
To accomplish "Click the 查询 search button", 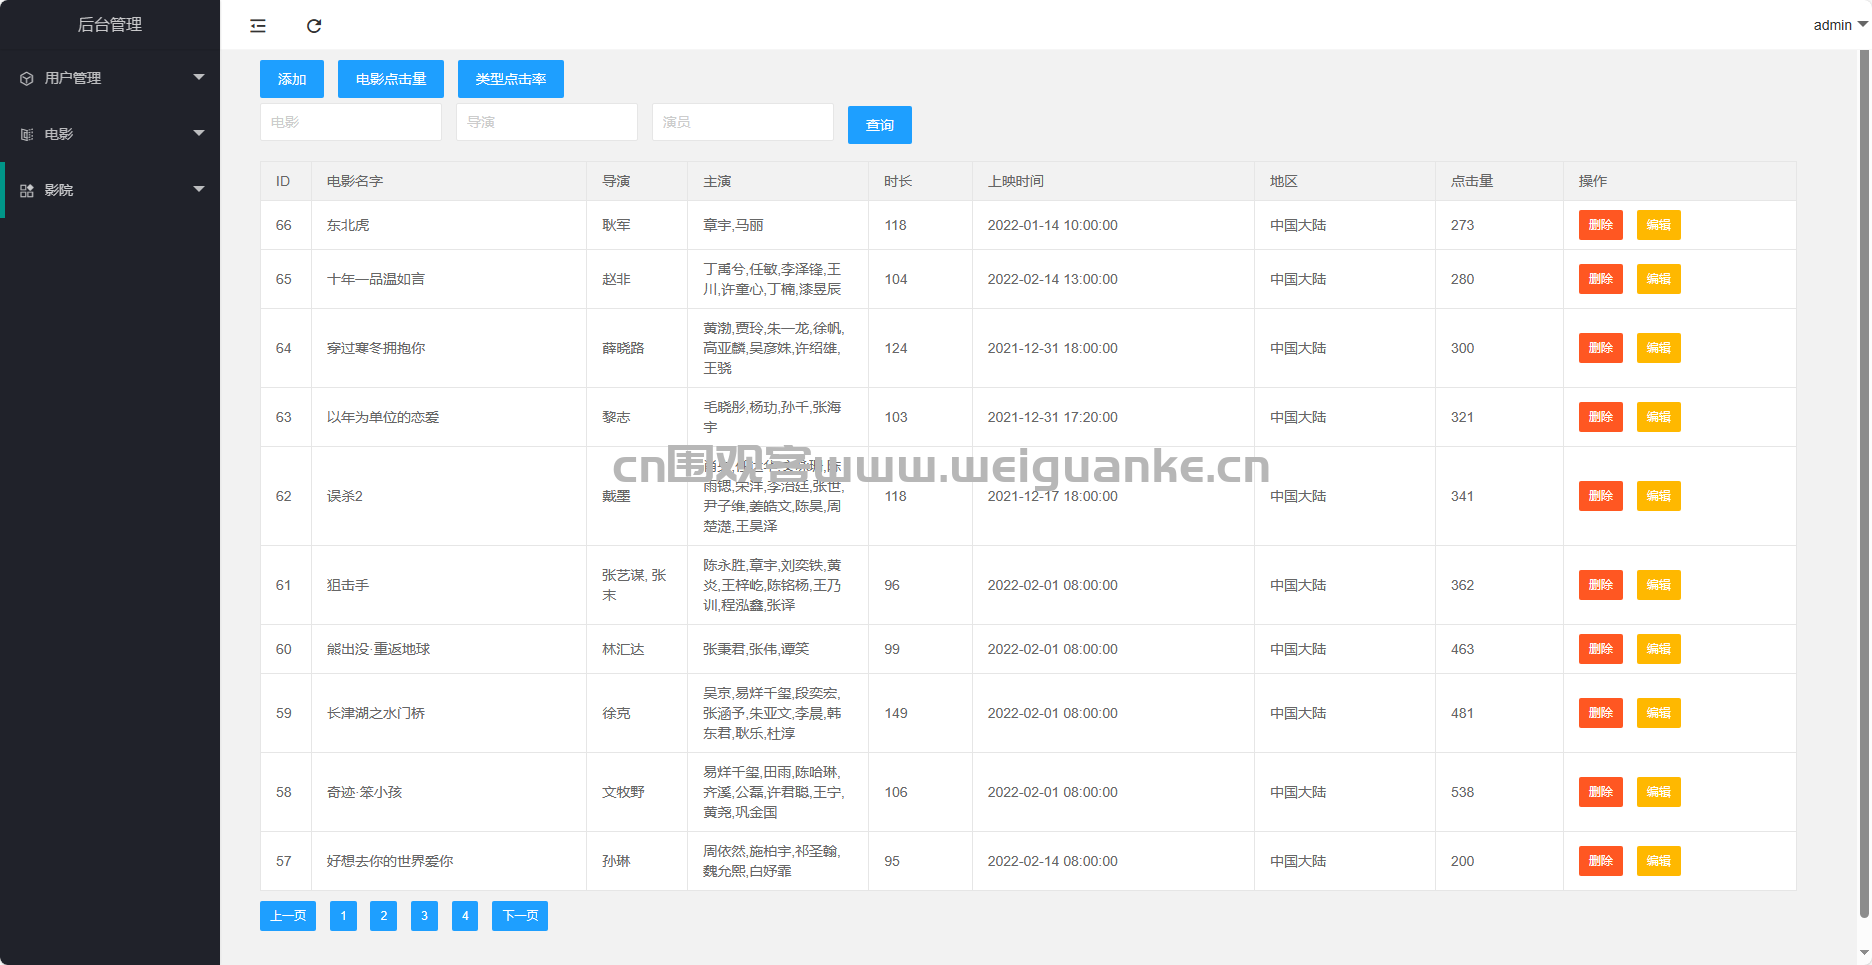I will coord(879,125).
